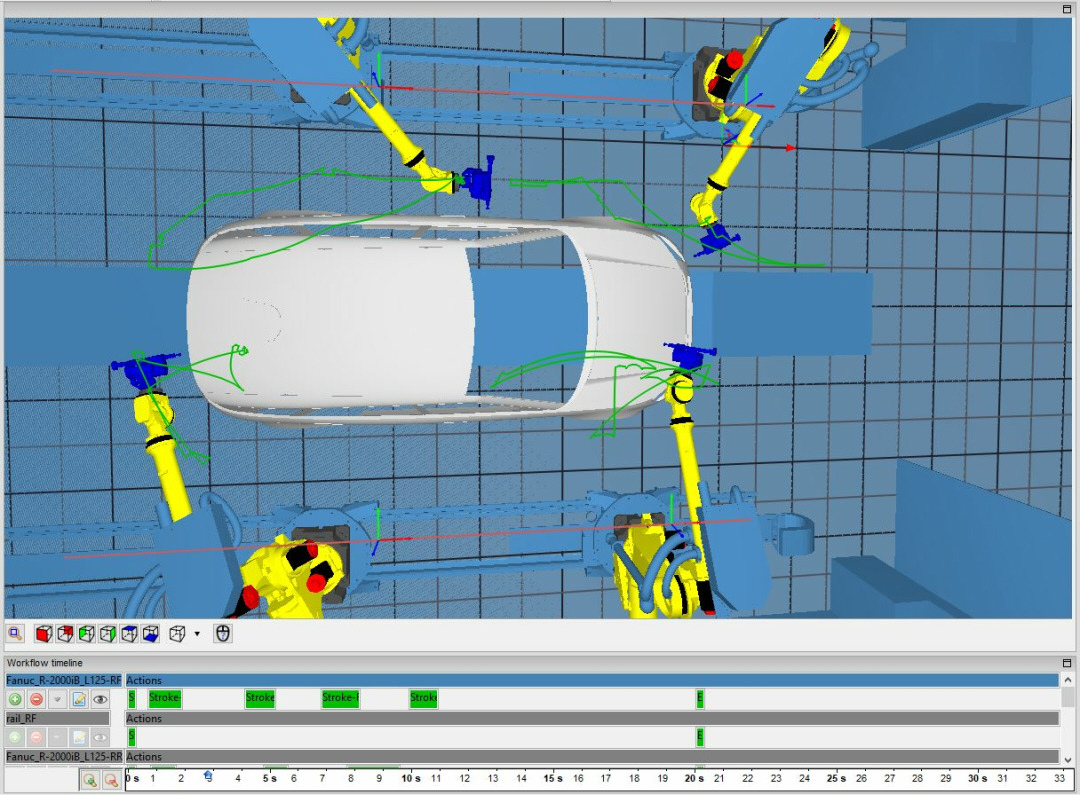Image resolution: width=1080 pixels, height=795 pixels.
Task: Select the S start block in Fanuc RF row
Action: coord(132,698)
